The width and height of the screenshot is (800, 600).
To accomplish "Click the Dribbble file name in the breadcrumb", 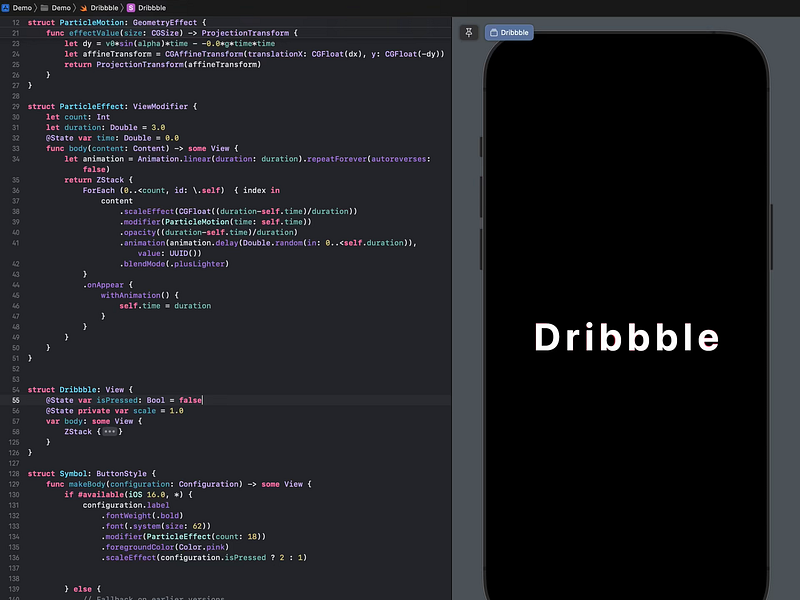I will click(x=104, y=8).
